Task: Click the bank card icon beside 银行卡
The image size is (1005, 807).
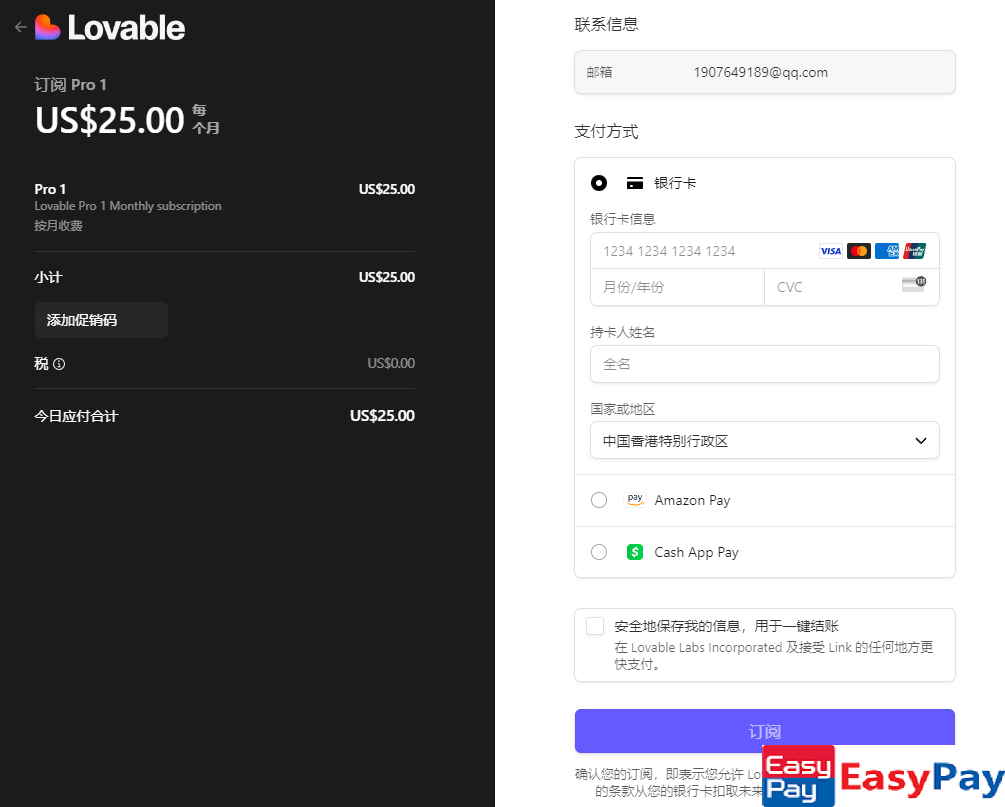Action: tap(635, 183)
